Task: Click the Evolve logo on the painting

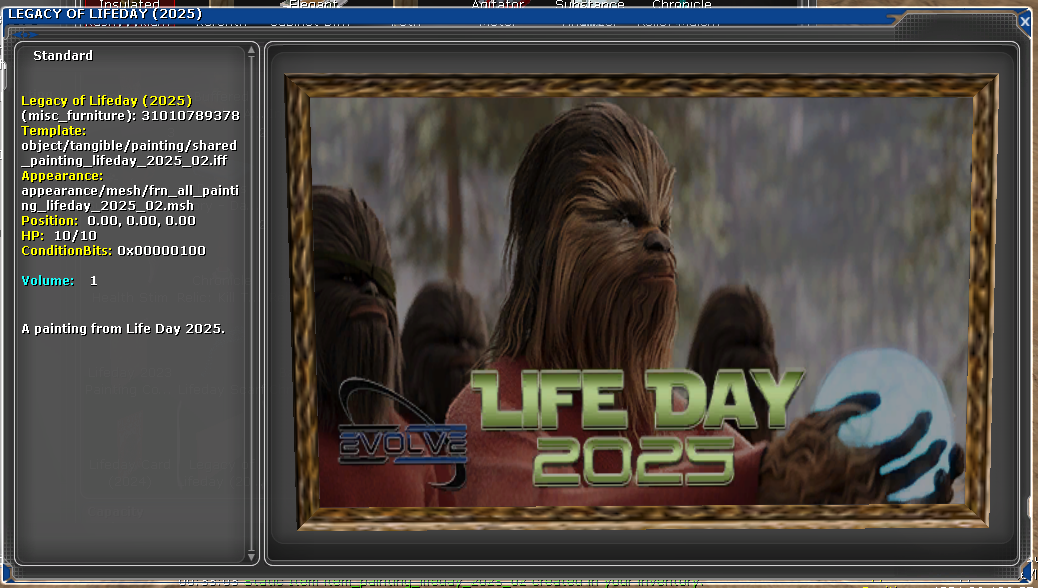Action: point(403,434)
